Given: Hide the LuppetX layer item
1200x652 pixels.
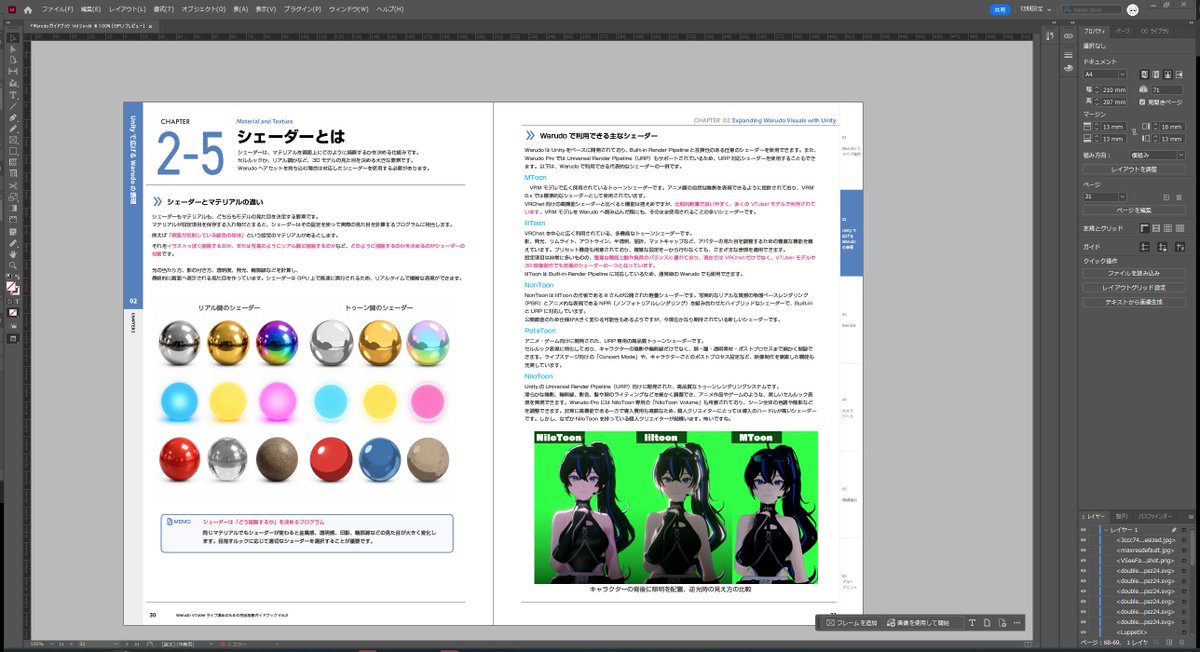Looking at the screenshot, I should pos(1083,632).
